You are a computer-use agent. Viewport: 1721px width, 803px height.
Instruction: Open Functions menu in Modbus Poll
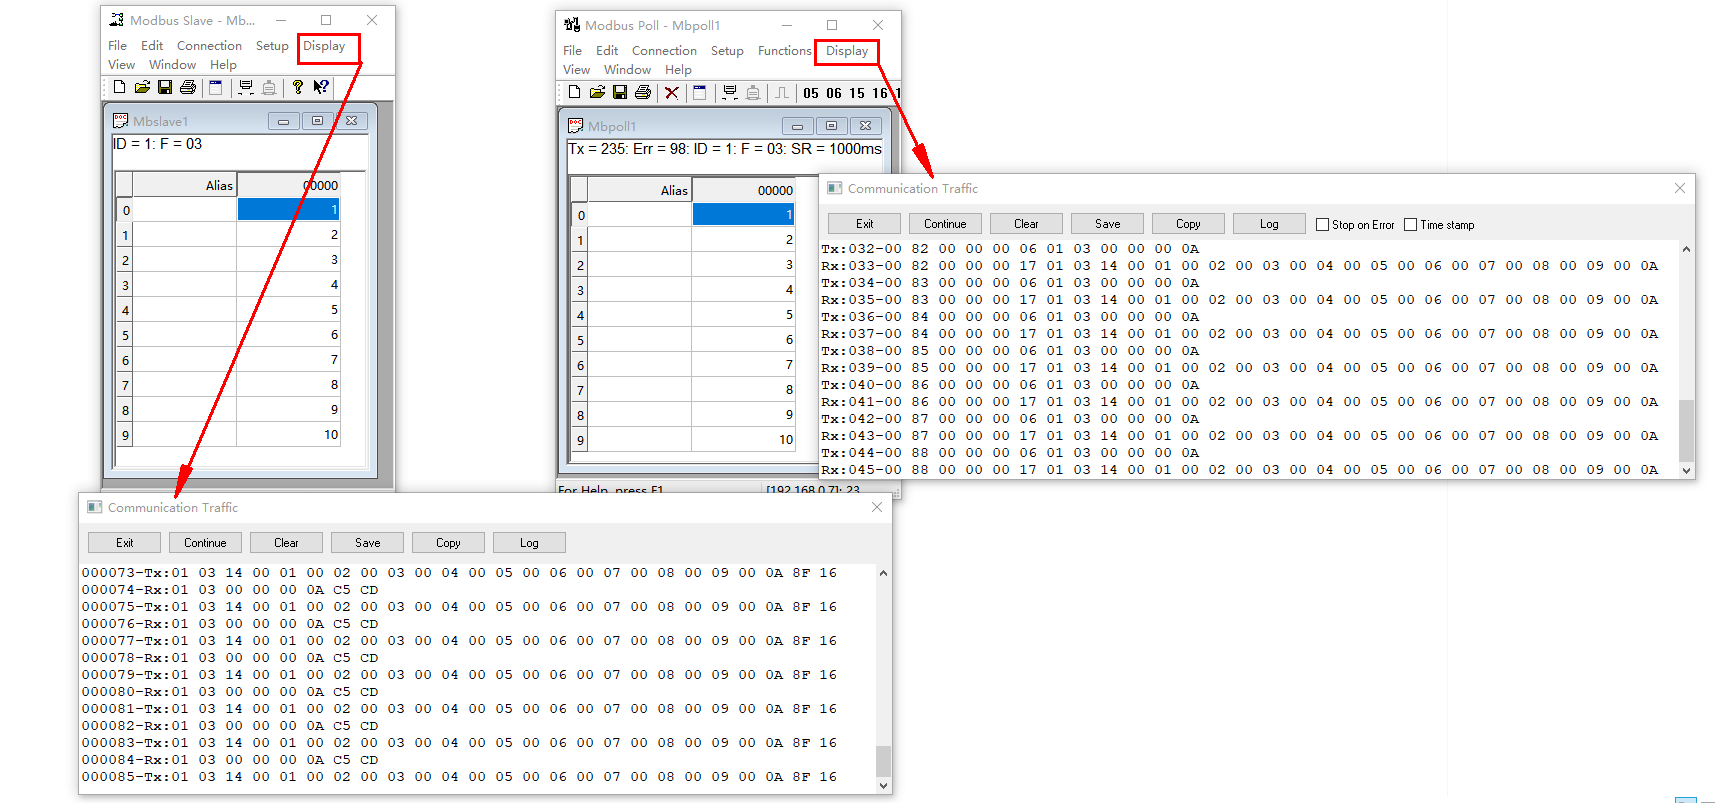click(x=784, y=51)
